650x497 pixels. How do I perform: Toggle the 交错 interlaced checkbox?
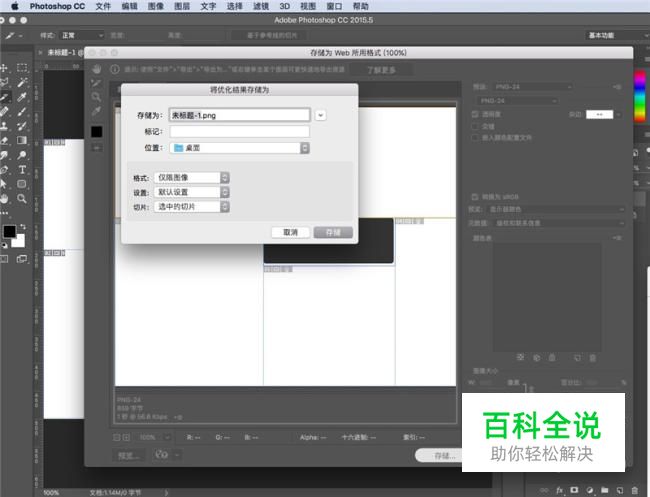click(475, 126)
